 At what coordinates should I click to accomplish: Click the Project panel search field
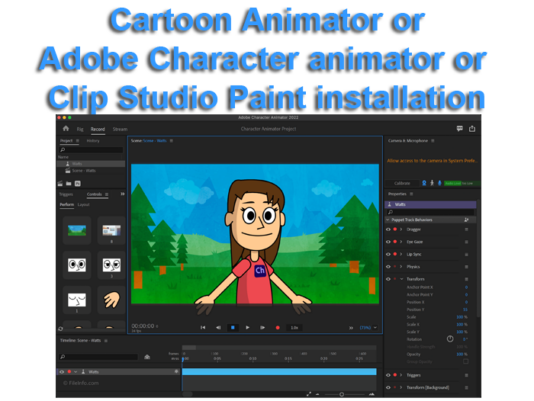(91, 150)
